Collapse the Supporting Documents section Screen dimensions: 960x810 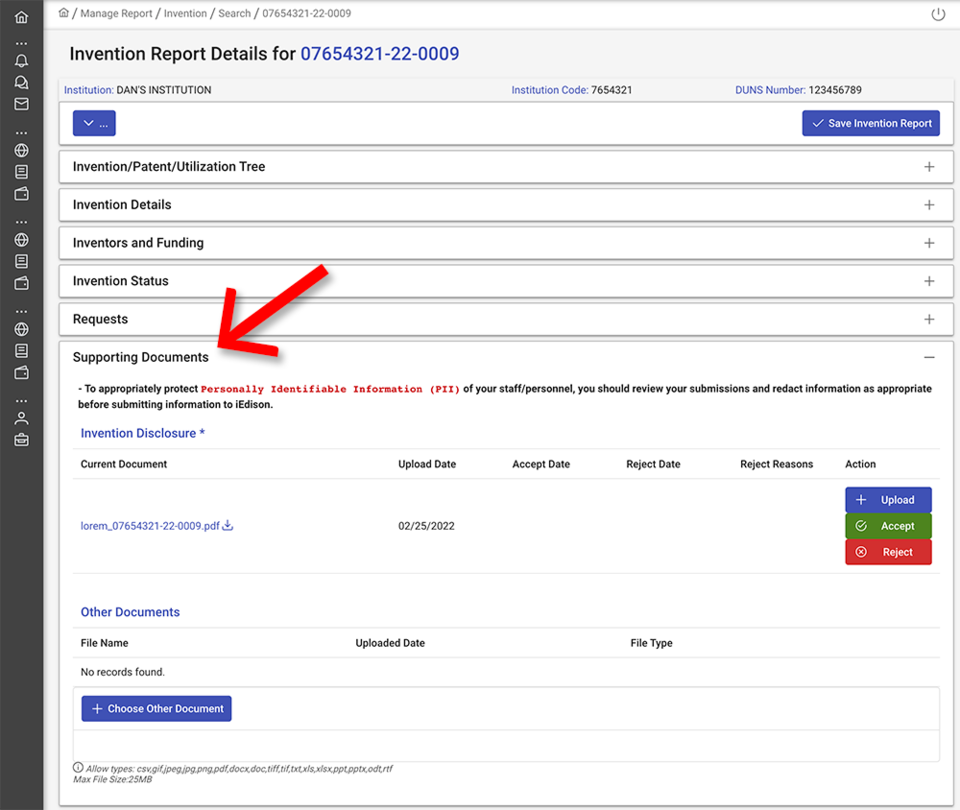(x=929, y=357)
